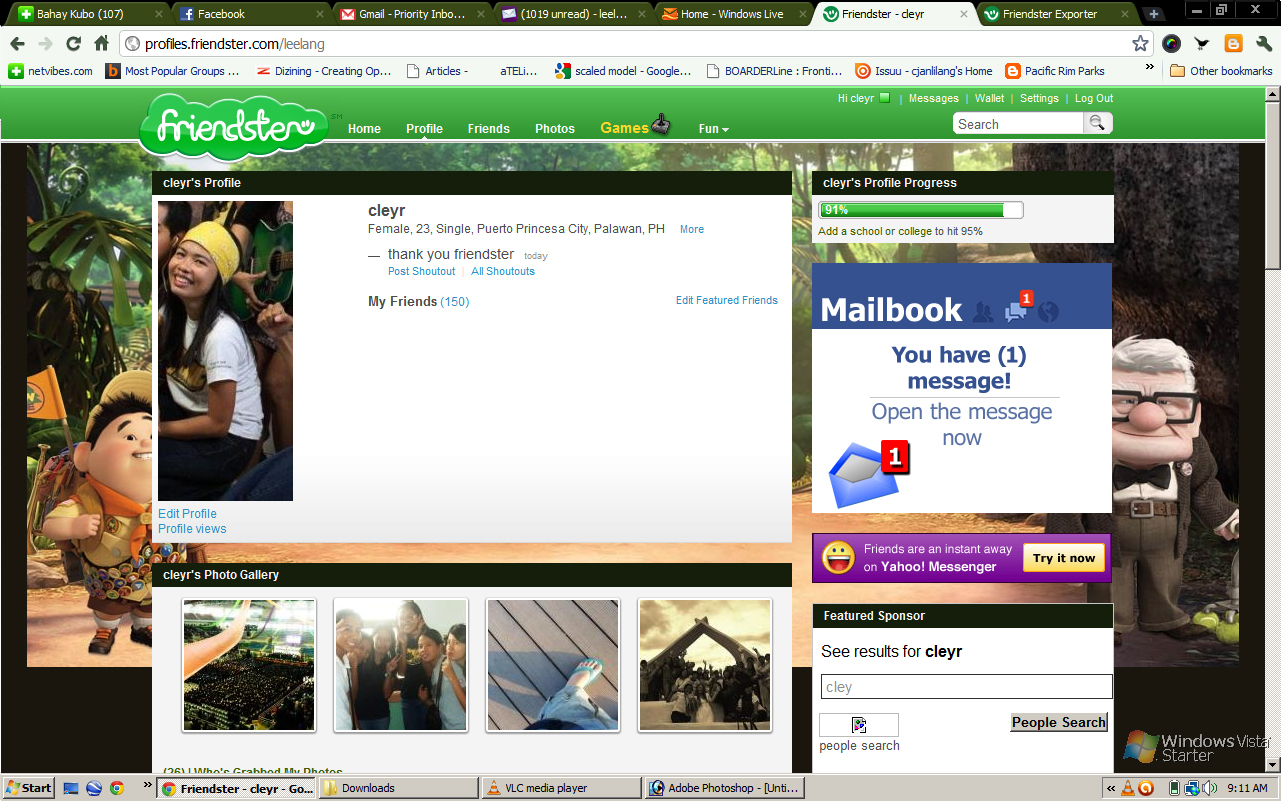The width and height of the screenshot is (1282, 802).
Task: Click the Friendster logo
Action: tap(234, 128)
